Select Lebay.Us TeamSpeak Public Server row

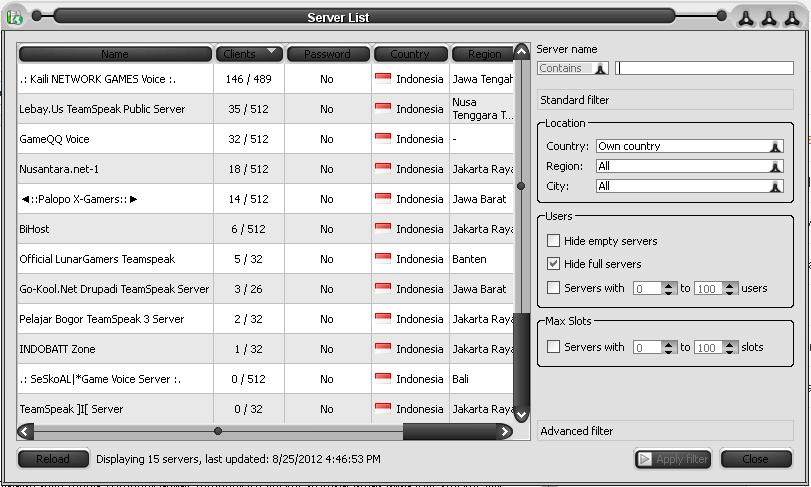click(x=265, y=109)
